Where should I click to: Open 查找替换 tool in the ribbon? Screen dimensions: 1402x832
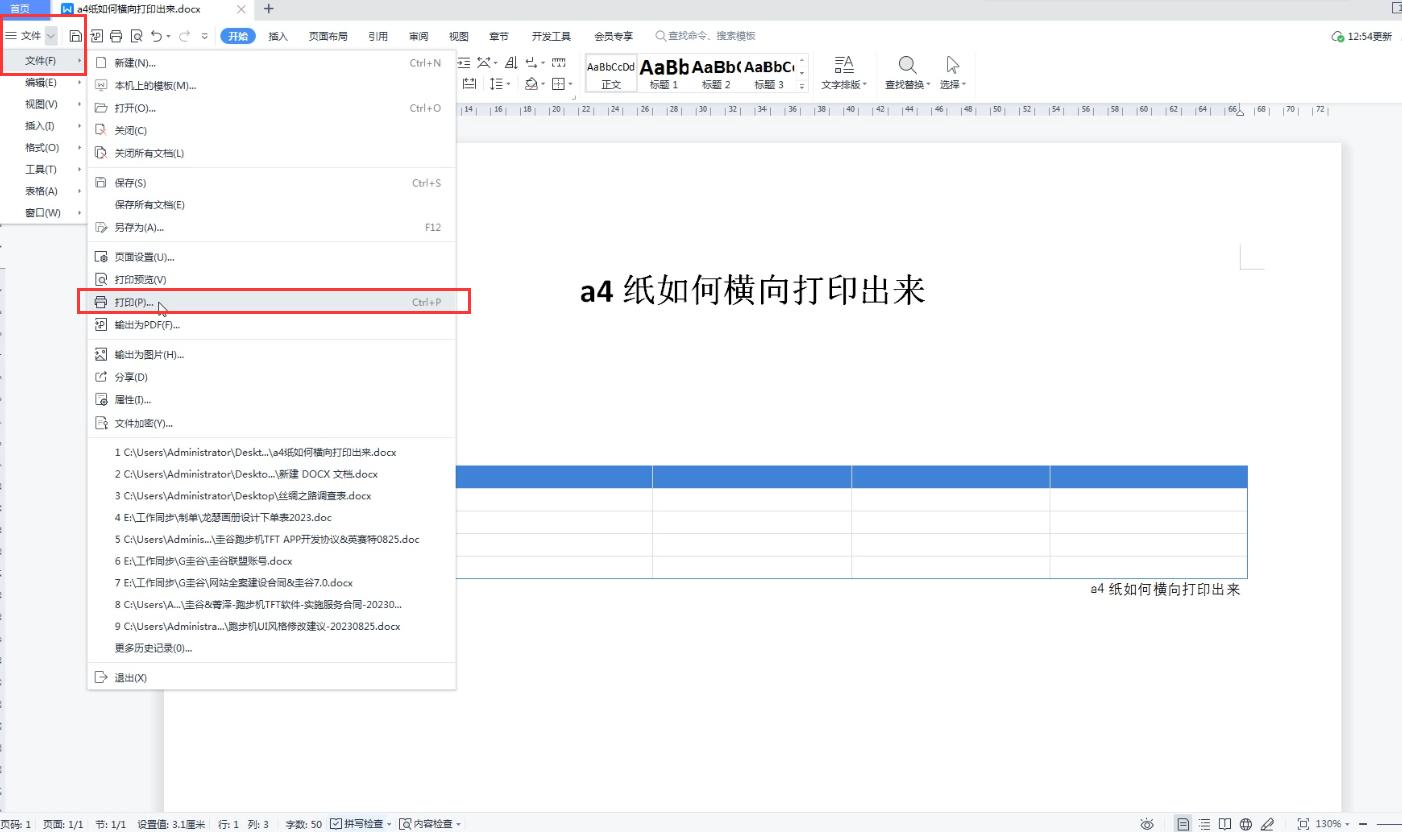pyautogui.click(x=905, y=70)
